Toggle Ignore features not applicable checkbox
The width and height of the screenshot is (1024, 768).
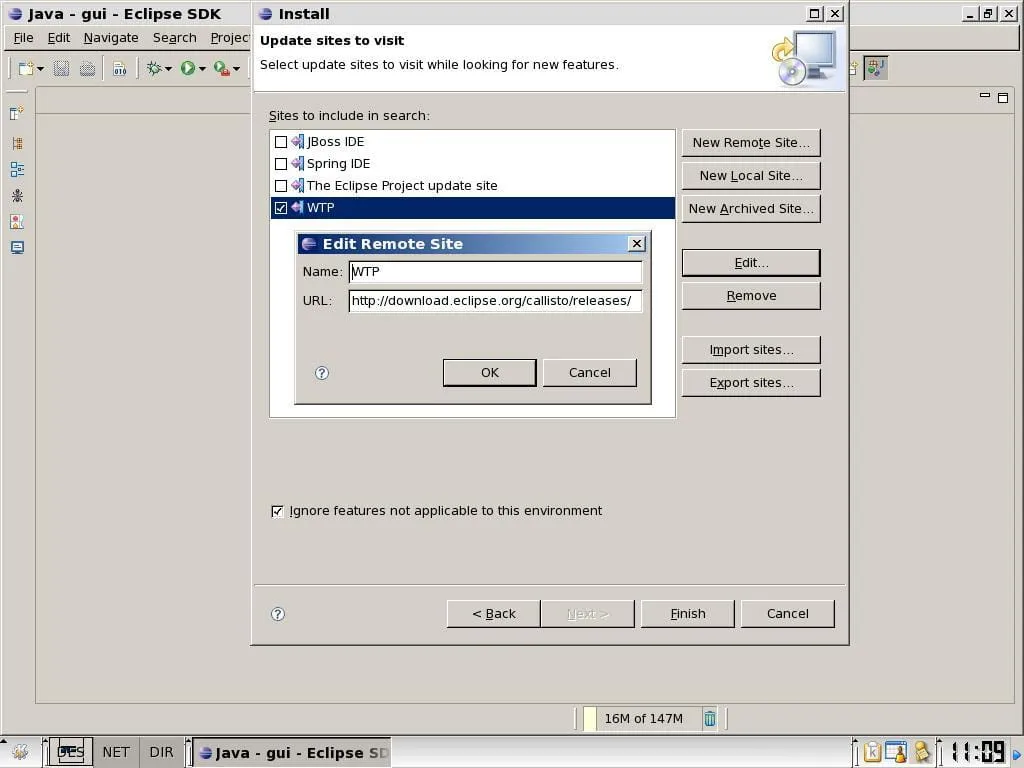[278, 511]
